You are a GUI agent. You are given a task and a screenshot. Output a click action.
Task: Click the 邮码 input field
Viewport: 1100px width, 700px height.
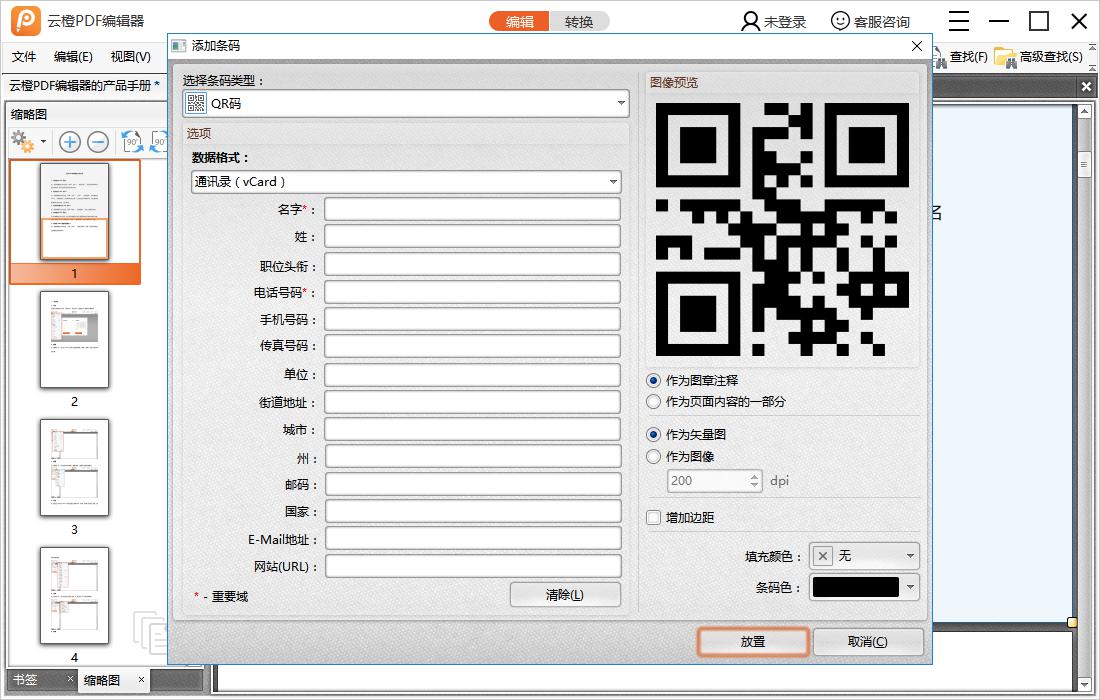coord(473,484)
